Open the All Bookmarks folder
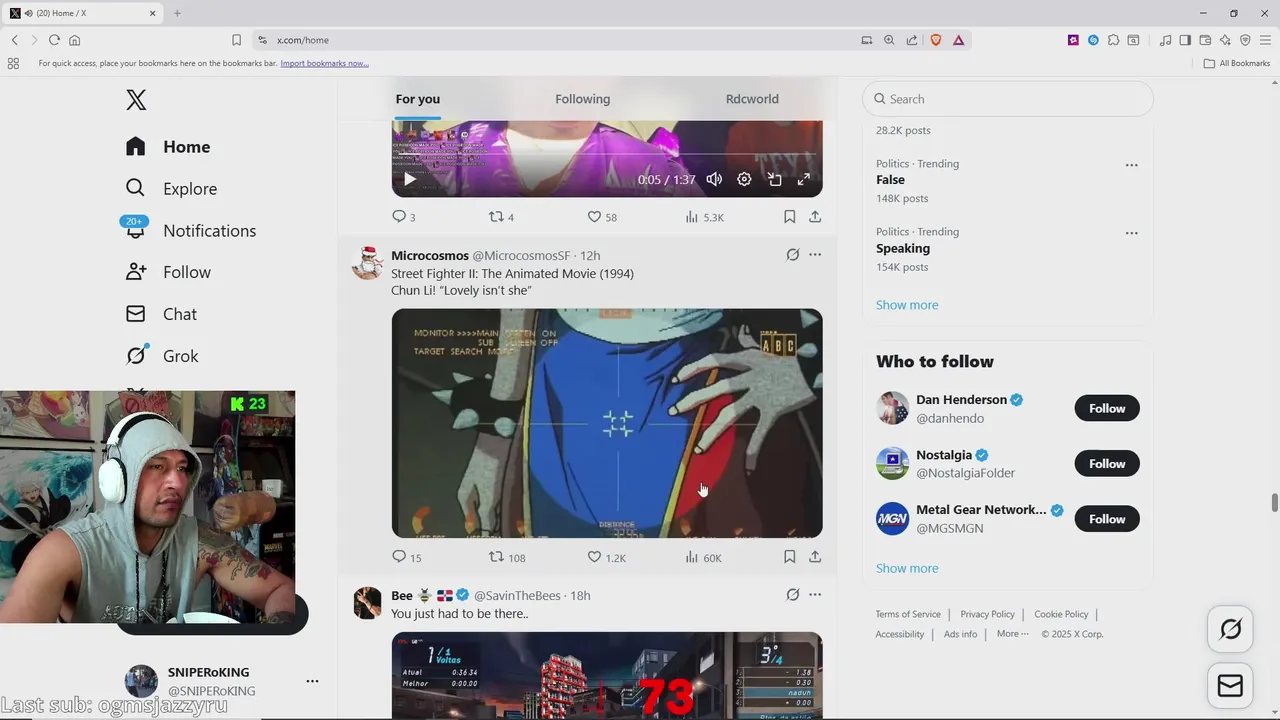 (x=1237, y=63)
